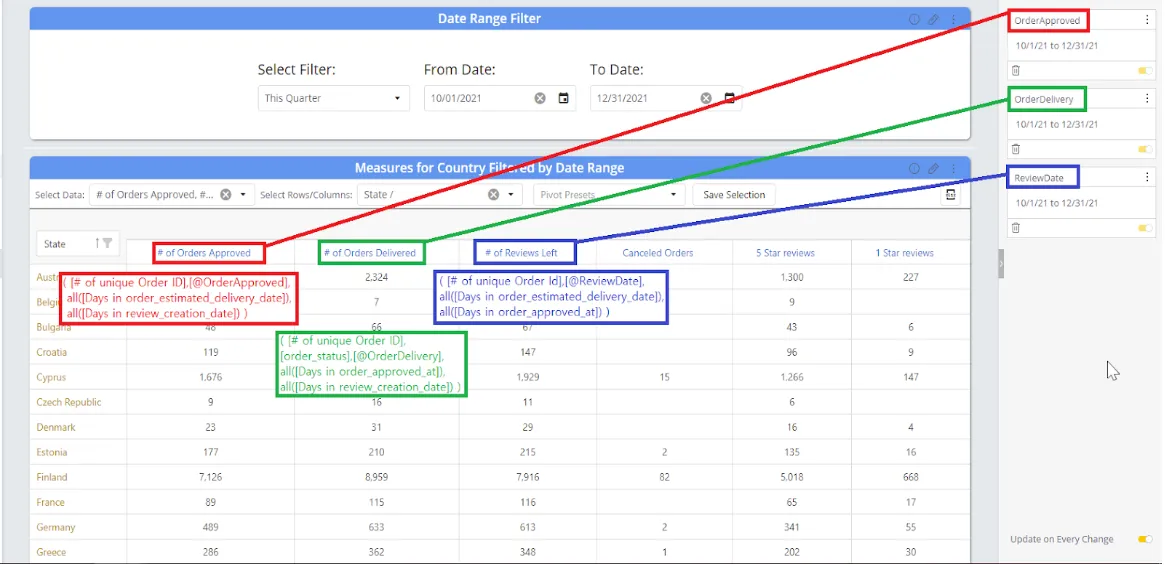
Task: Open info icon on Date Range Filter panel
Action: tap(915, 19)
